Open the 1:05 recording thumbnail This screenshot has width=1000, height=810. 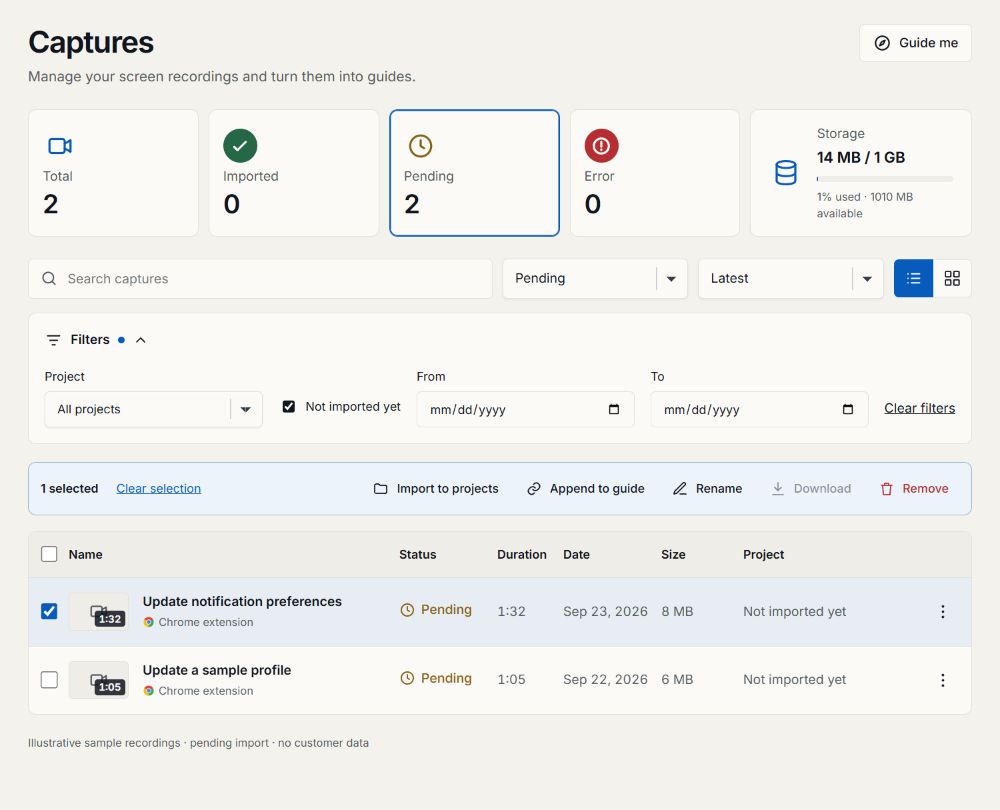coord(99,680)
